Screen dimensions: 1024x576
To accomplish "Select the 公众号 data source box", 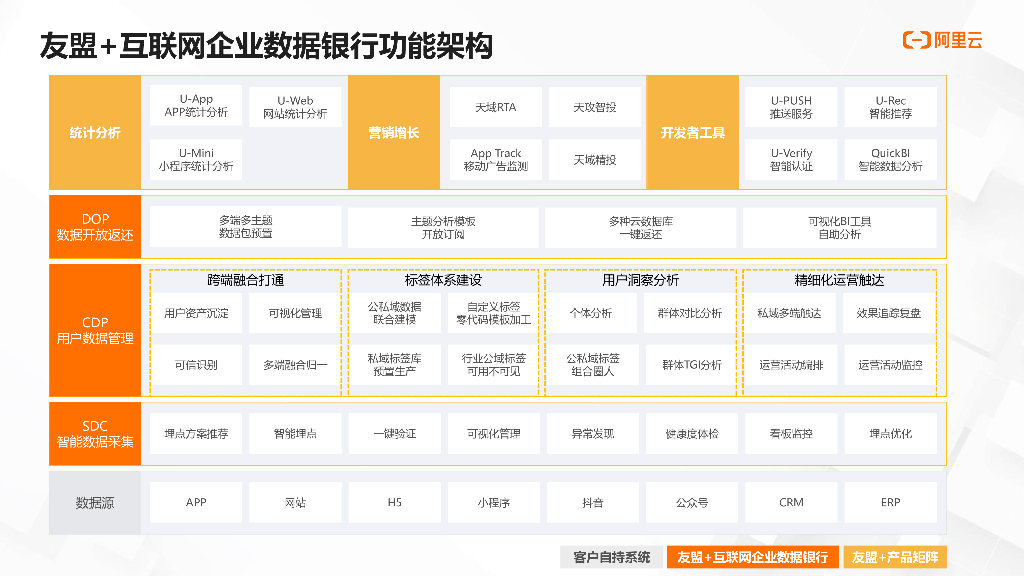I will click(692, 502).
